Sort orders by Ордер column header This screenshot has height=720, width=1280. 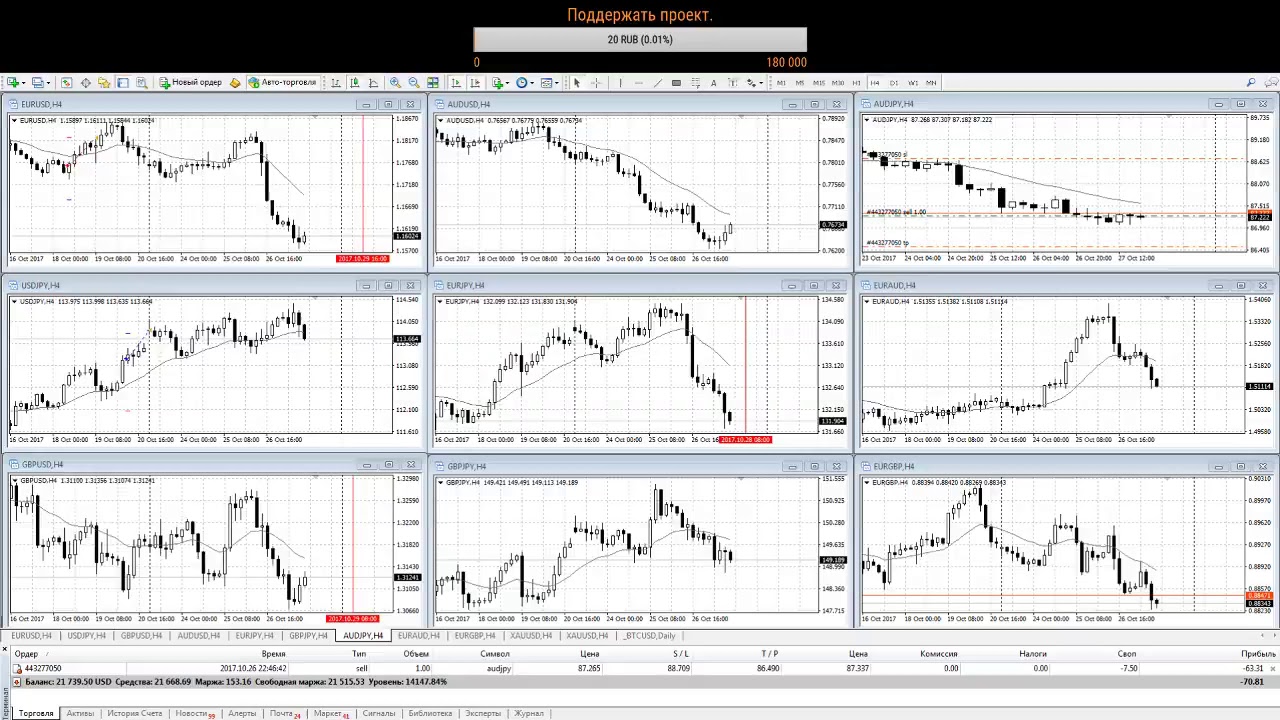click(26, 654)
